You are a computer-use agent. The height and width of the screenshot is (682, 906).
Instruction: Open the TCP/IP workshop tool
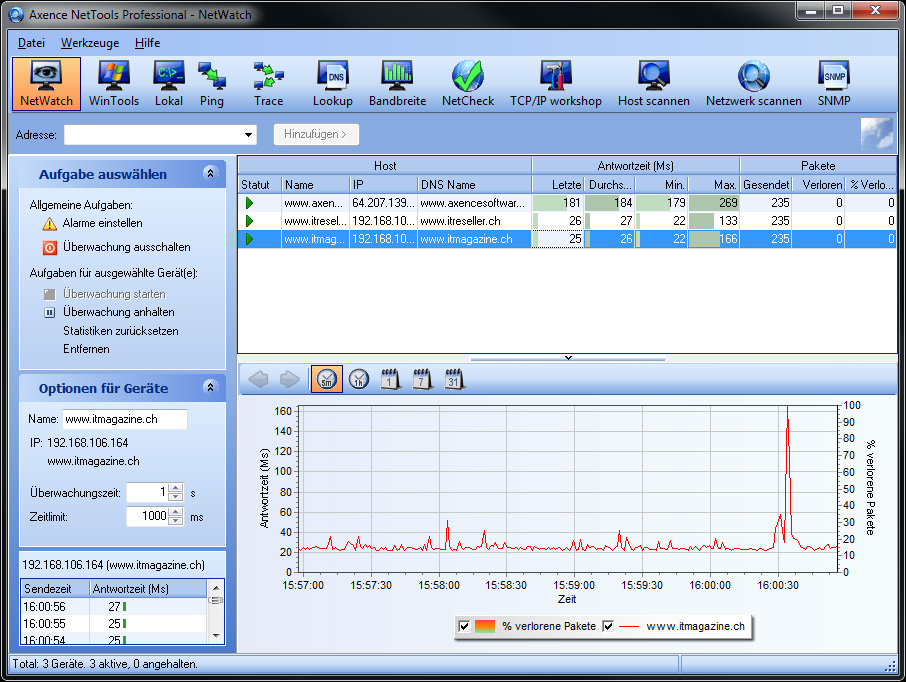point(556,84)
